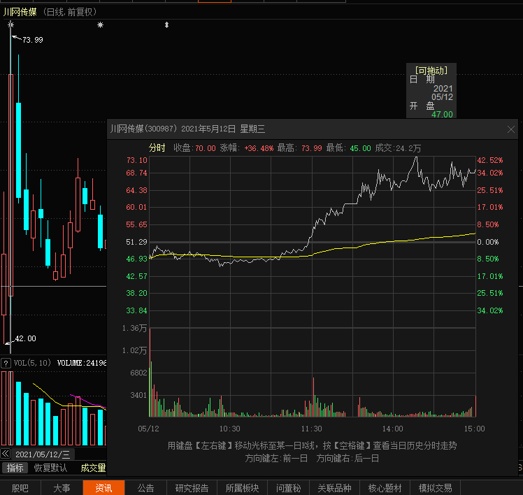
Task: Select the 成交量 indicator label
Action: click(93, 468)
